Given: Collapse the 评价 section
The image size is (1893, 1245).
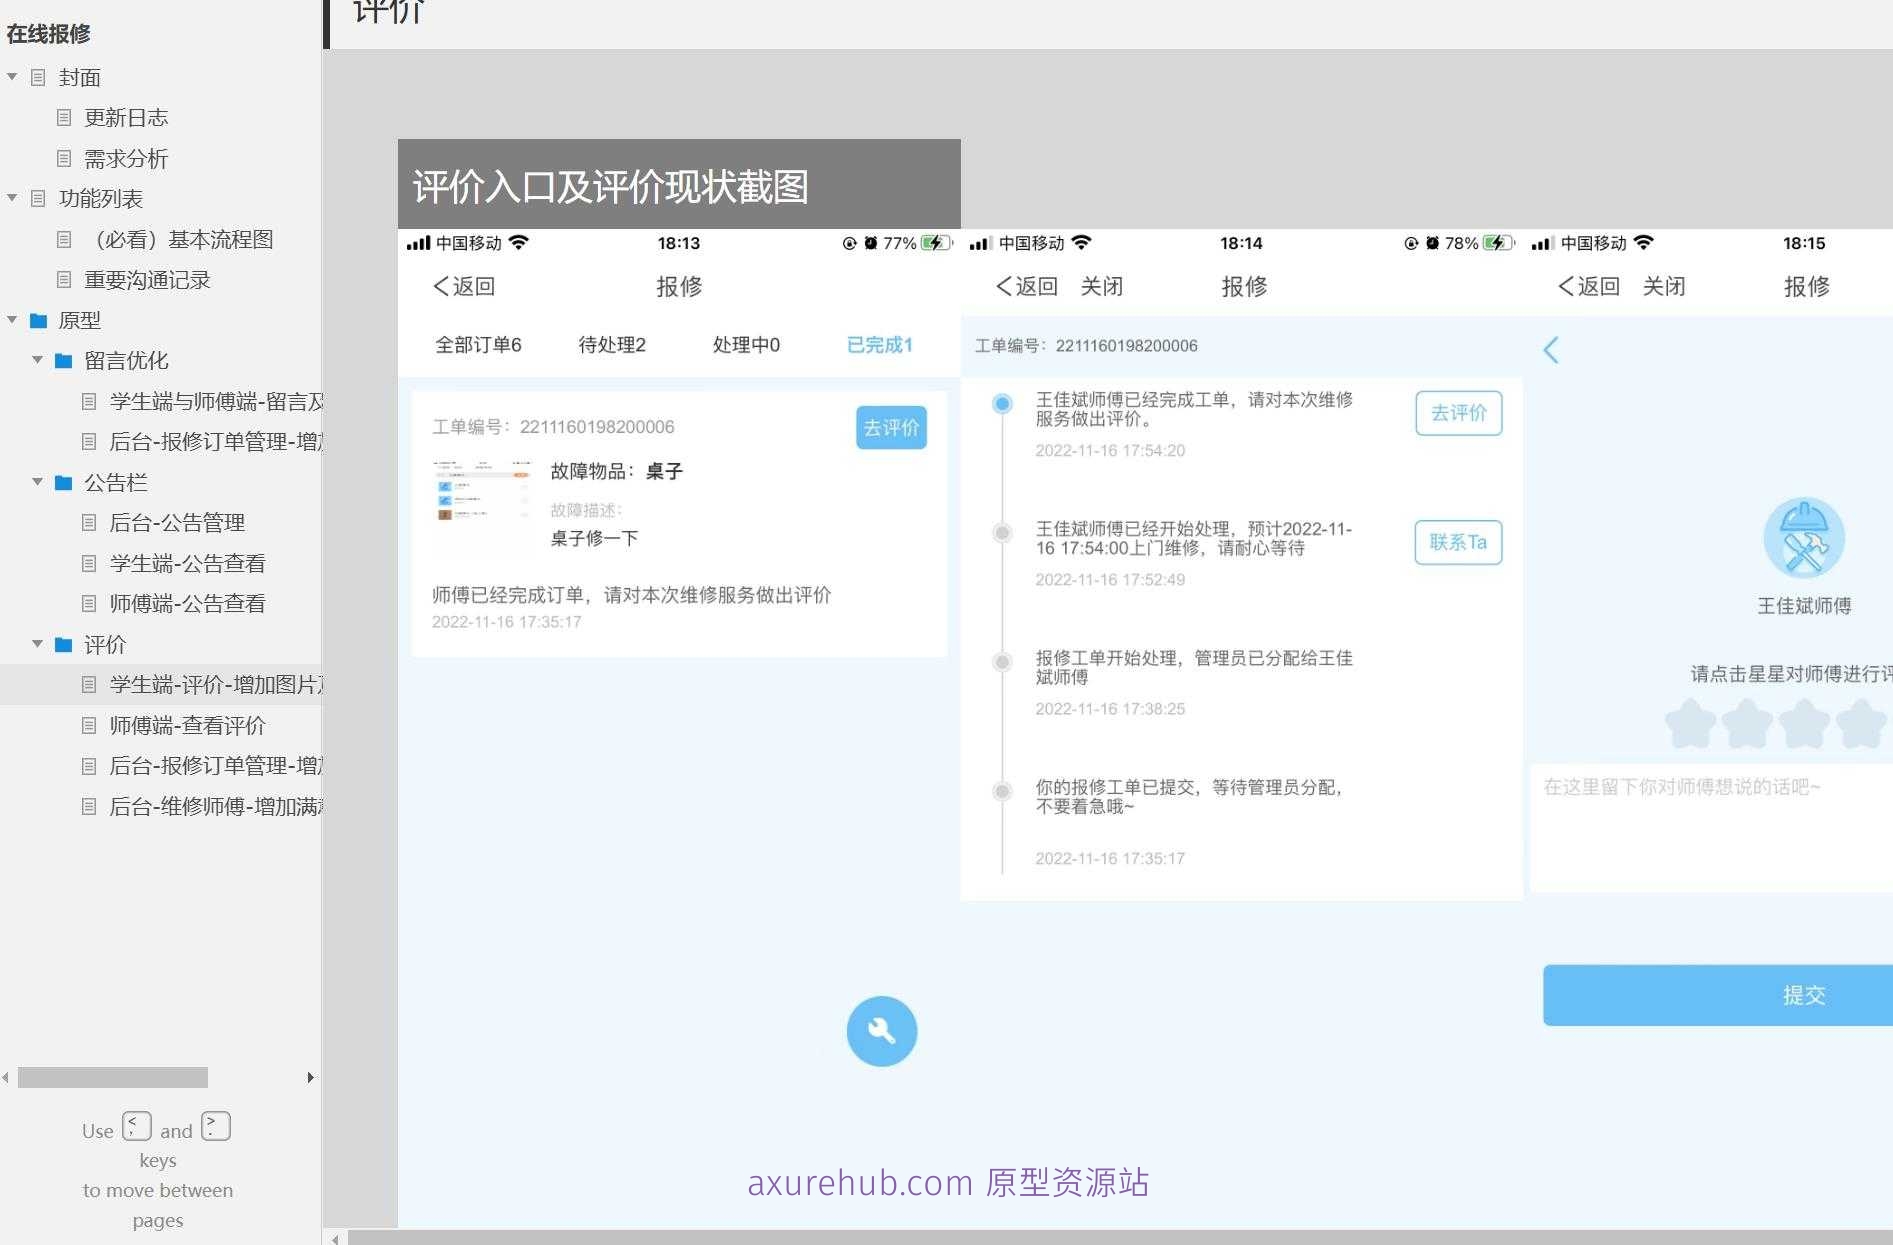Looking at the screenshot, I should click(38, 644).
